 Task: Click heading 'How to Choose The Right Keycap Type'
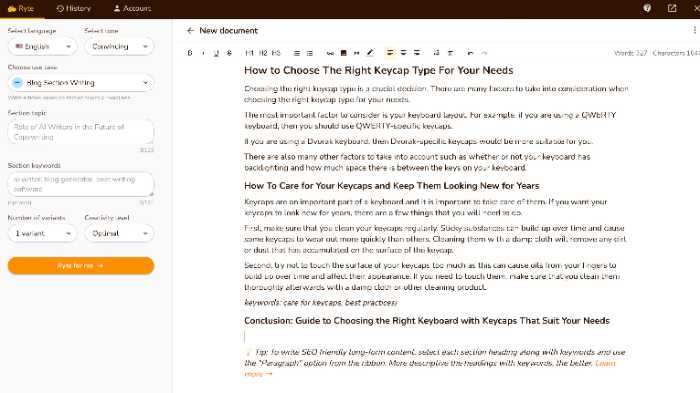coord(379,71)
